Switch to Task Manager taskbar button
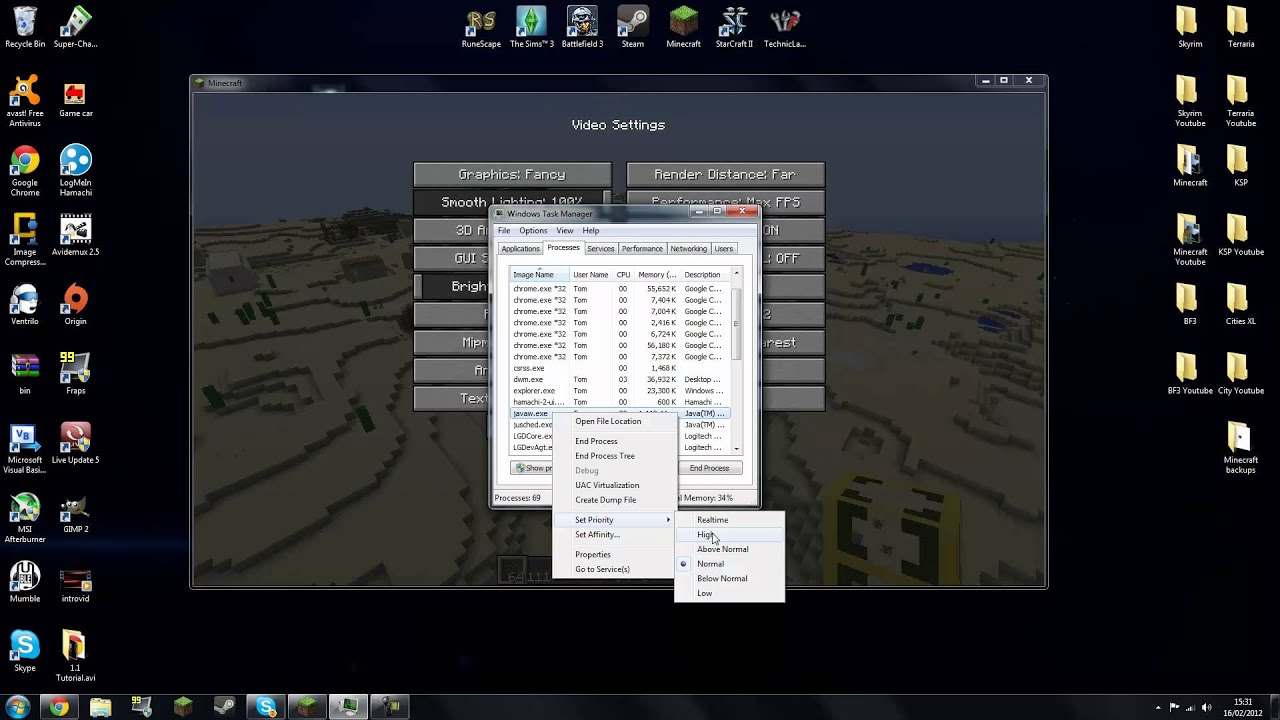 348,707
